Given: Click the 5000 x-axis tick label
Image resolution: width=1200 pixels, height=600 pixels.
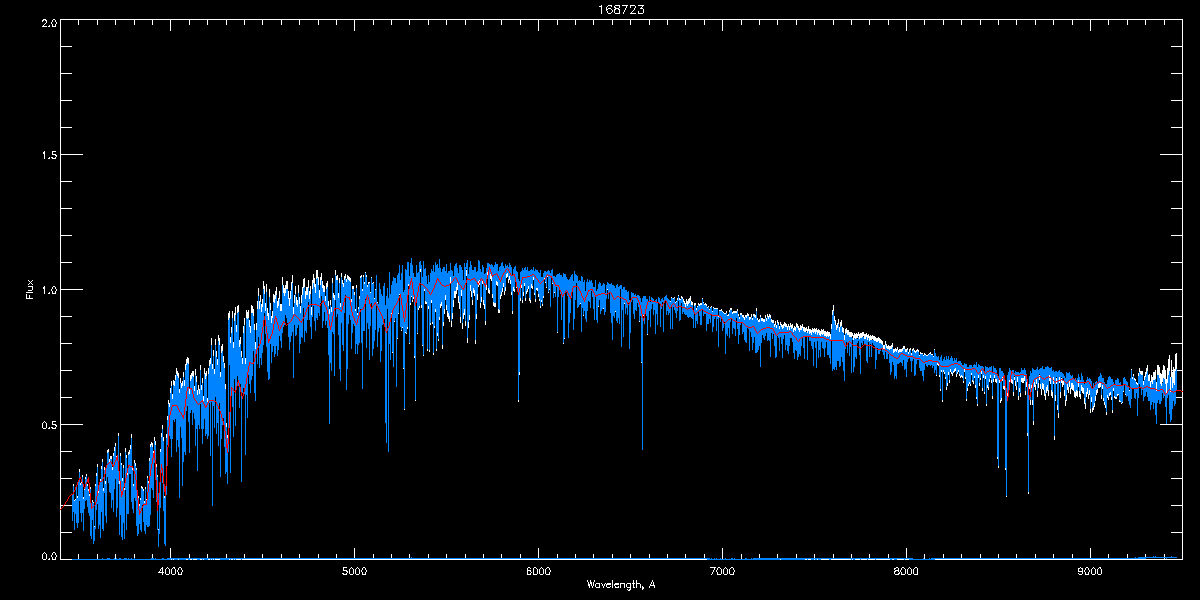Looking at the screenshot, I should point(354,572).
